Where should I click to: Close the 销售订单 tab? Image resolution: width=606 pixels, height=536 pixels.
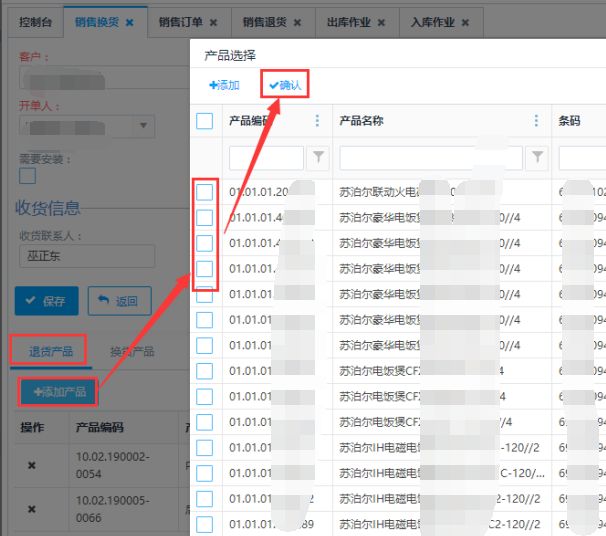coord(213,22)
